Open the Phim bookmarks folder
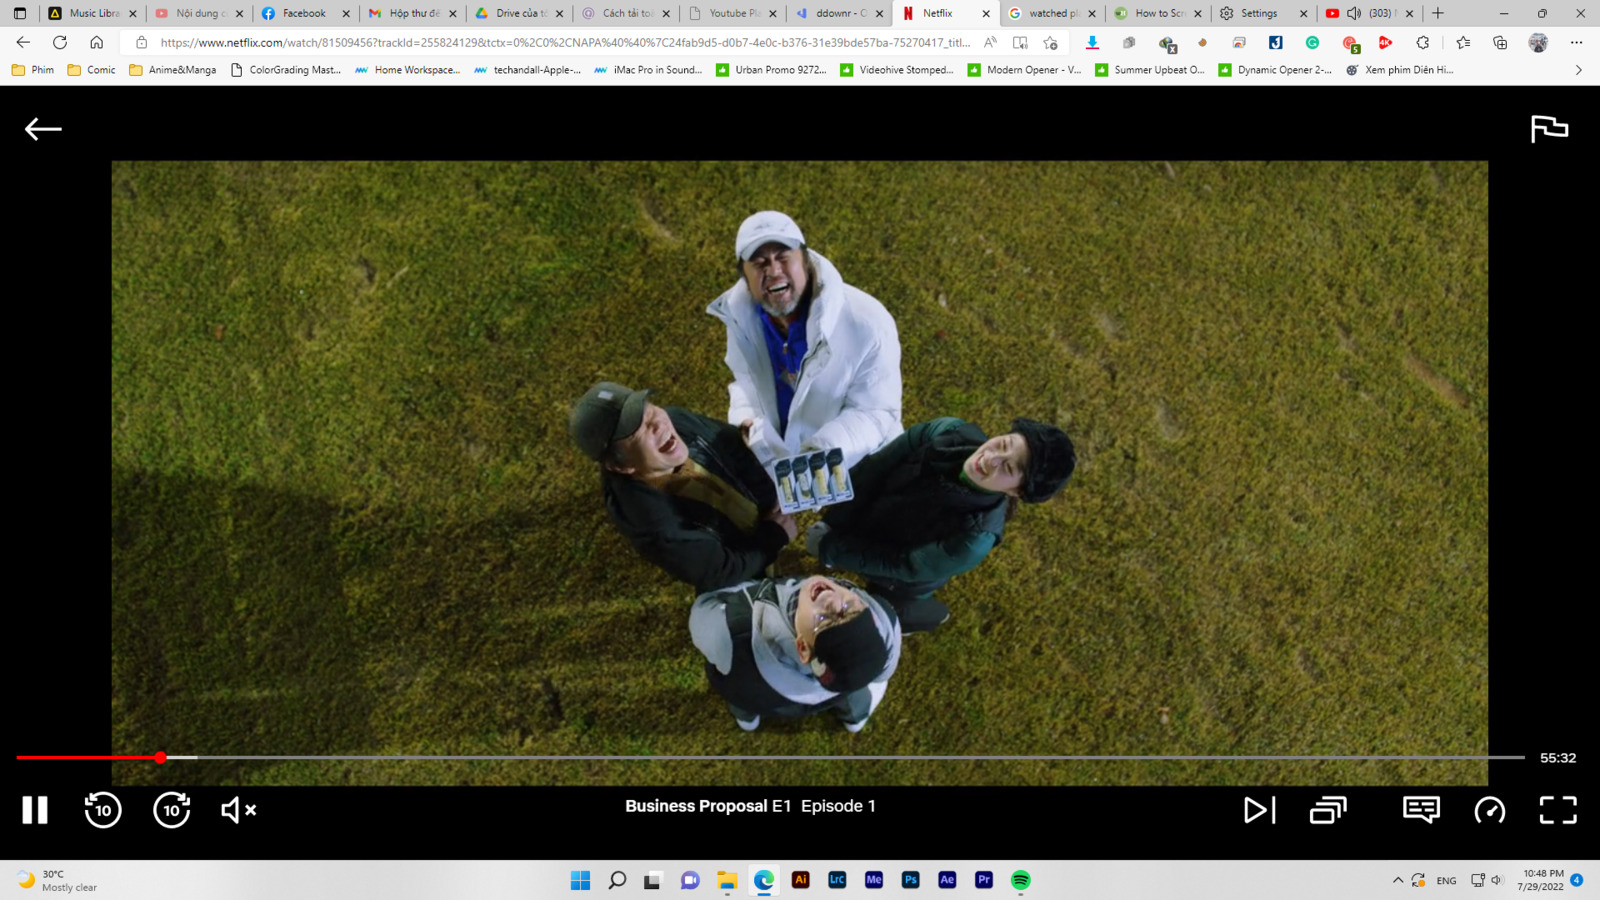This screenshot has width=1600, height=900. pyautogui.click(x=33, y=70)
